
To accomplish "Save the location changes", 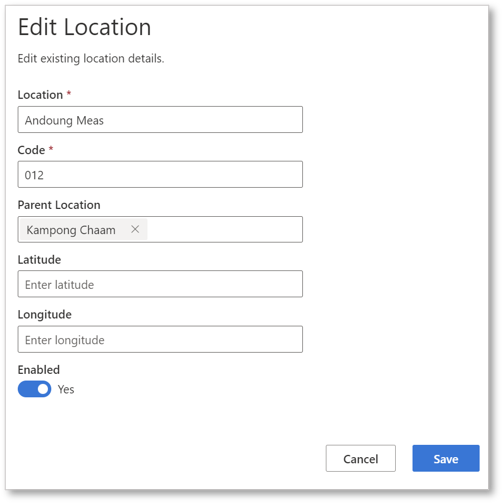I will coord(446,458).
